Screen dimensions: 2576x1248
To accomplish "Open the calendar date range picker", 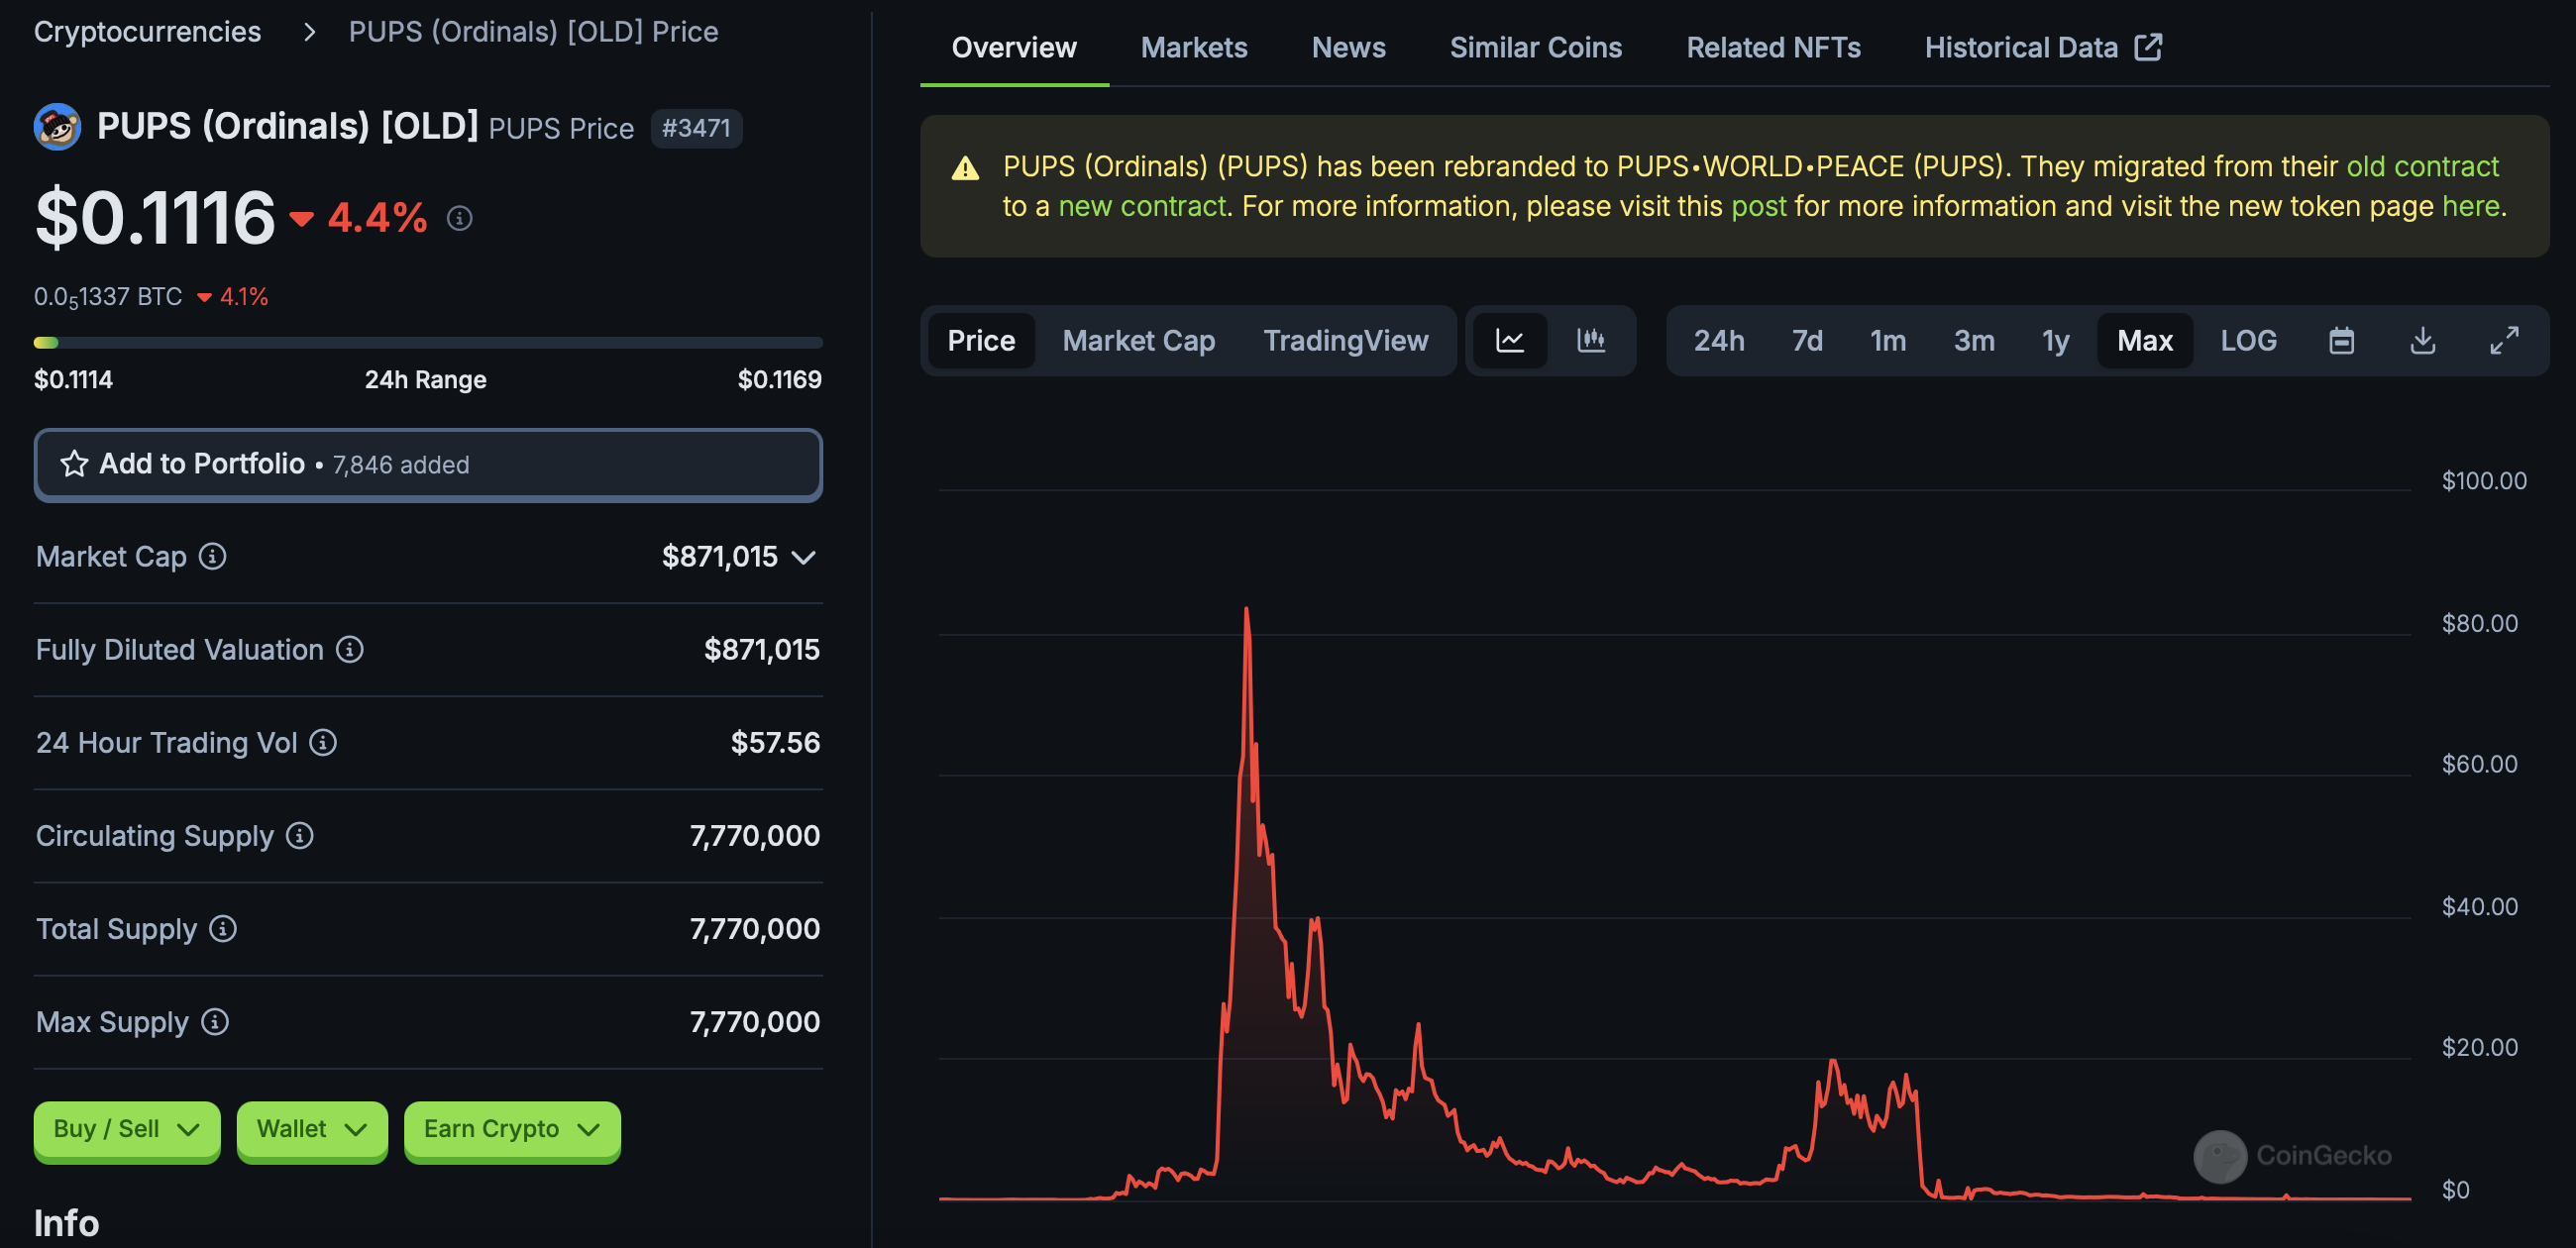I will [x=2341, y=340].
